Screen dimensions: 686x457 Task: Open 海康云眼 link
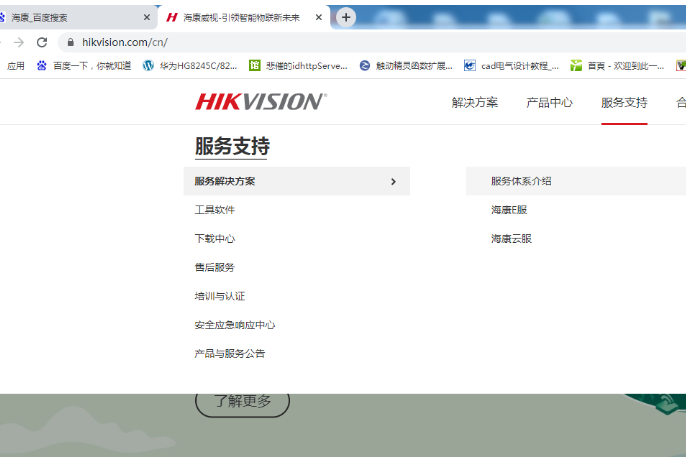click(511, 239)
